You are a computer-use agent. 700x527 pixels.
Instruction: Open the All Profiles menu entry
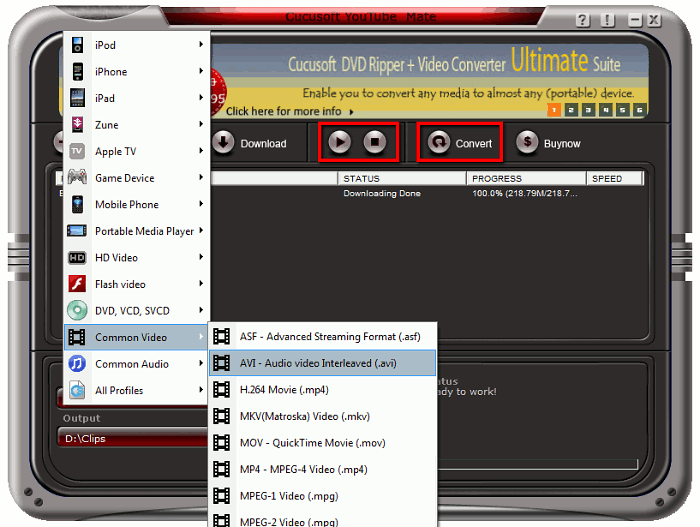pyautogui.click(x=137, y=390)
